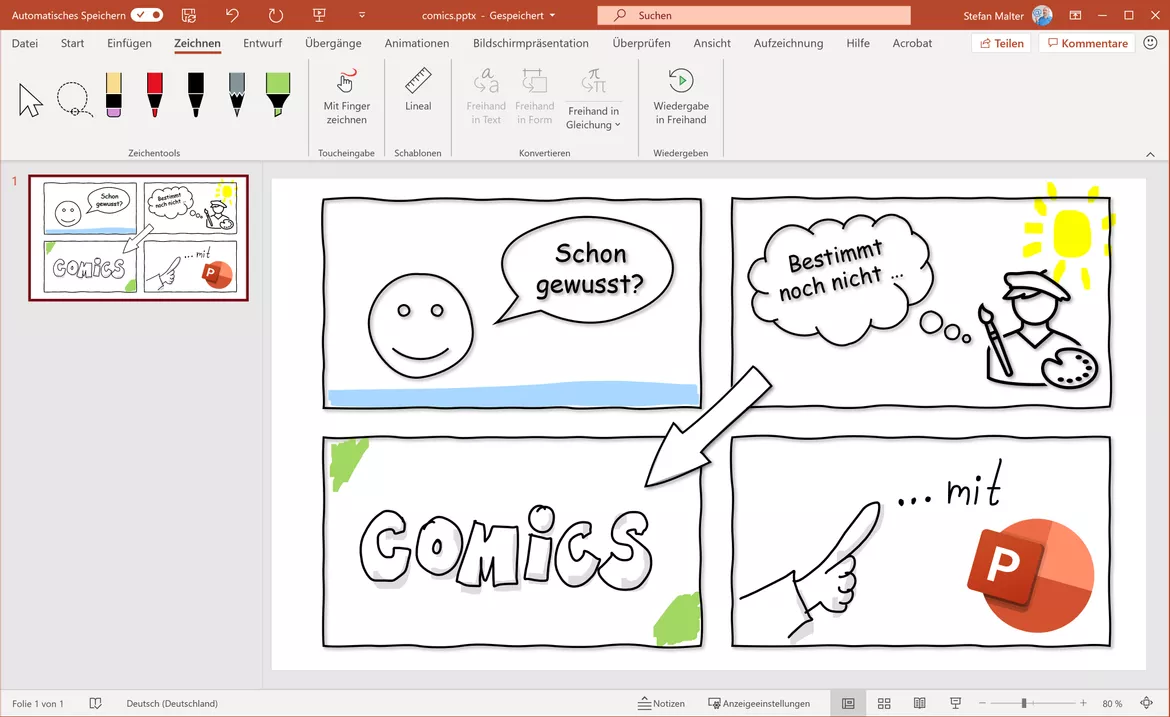Select the PowerPoint logo on slide
This screenshot has height=717, width=1170.
pos(1030,575)
